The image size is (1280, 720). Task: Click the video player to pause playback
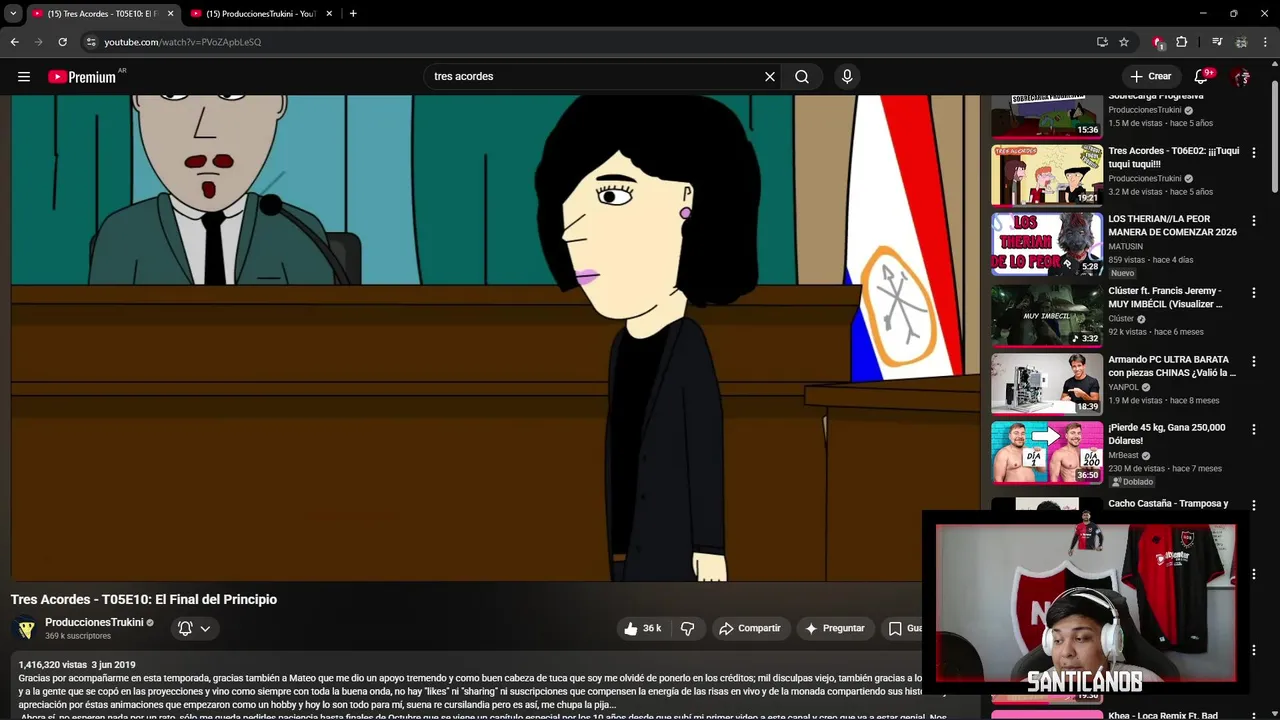495,338
